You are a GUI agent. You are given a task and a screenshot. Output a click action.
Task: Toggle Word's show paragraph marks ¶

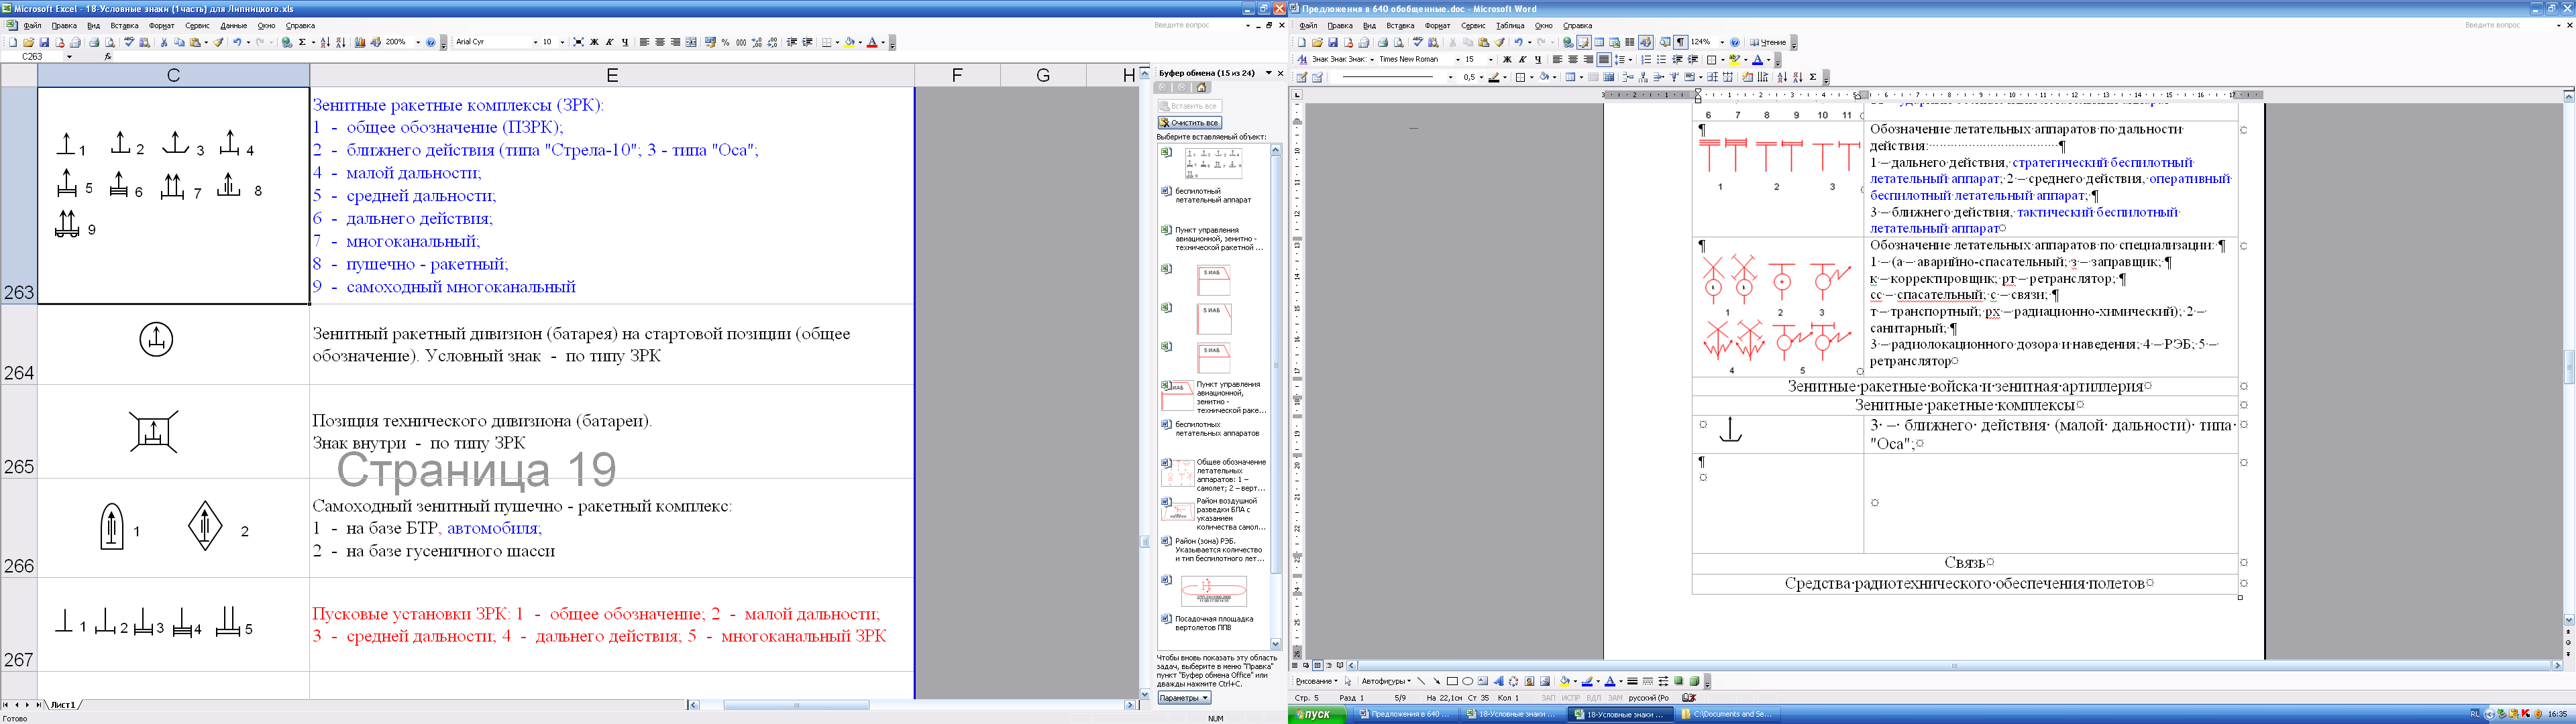click(x=1681, y=42)
